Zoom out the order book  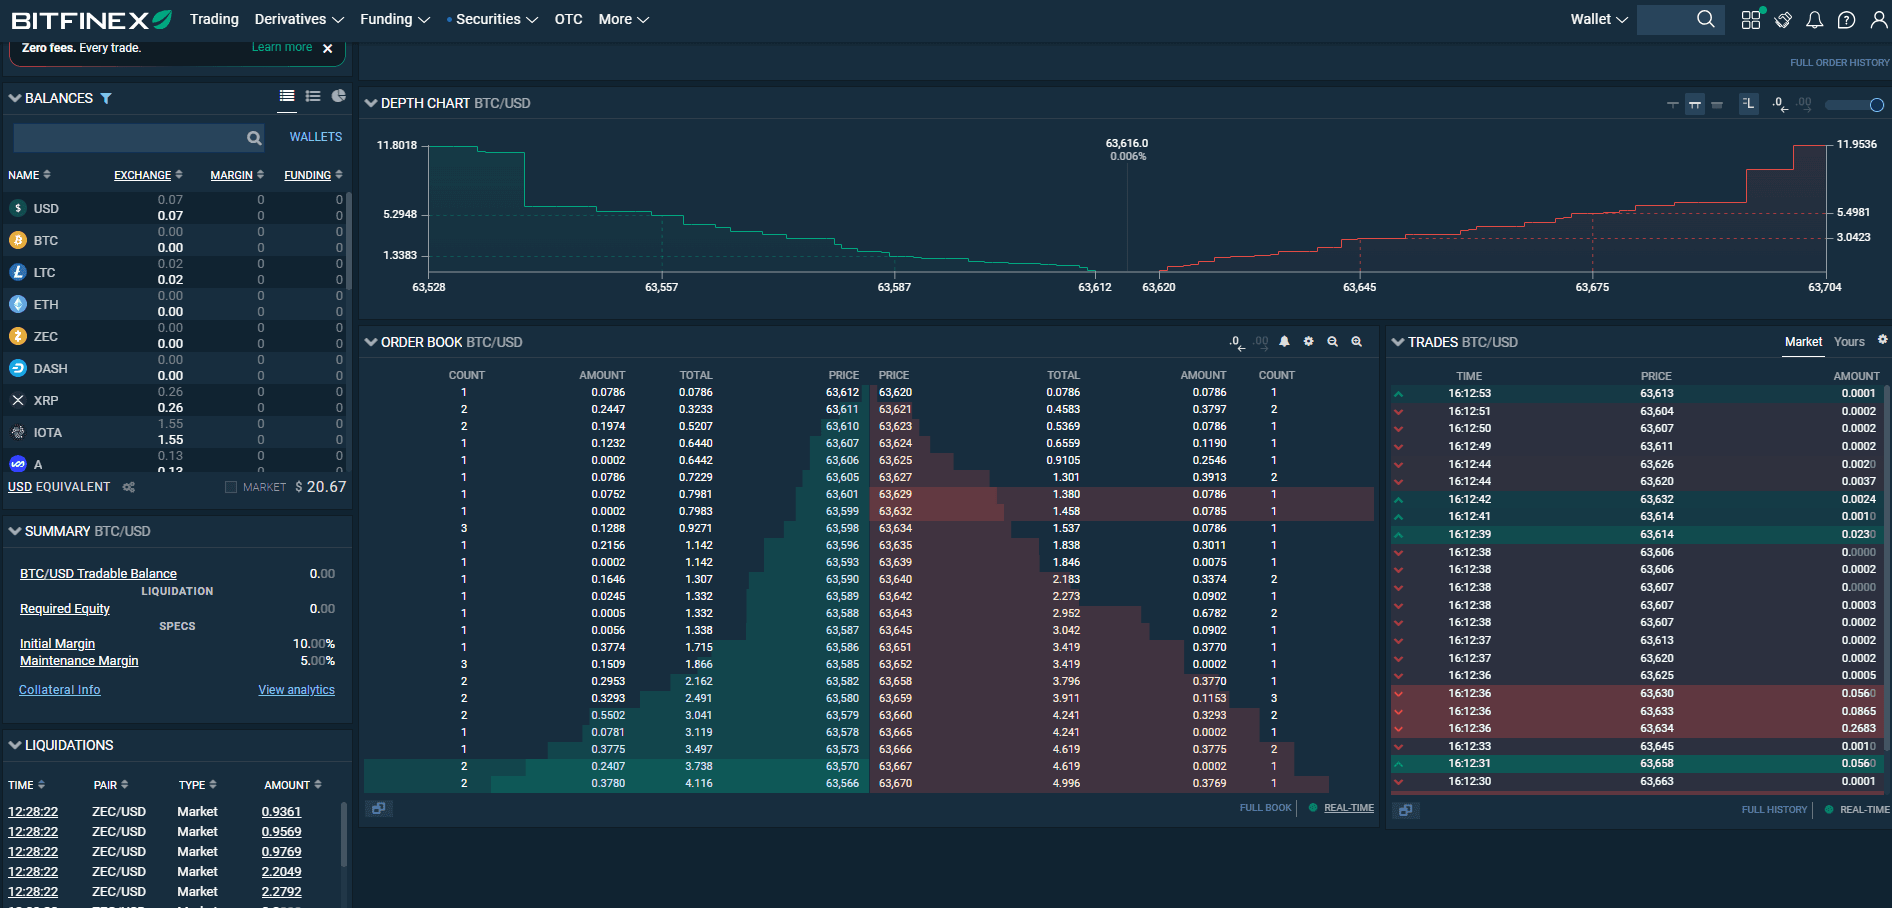point(1333,341)
